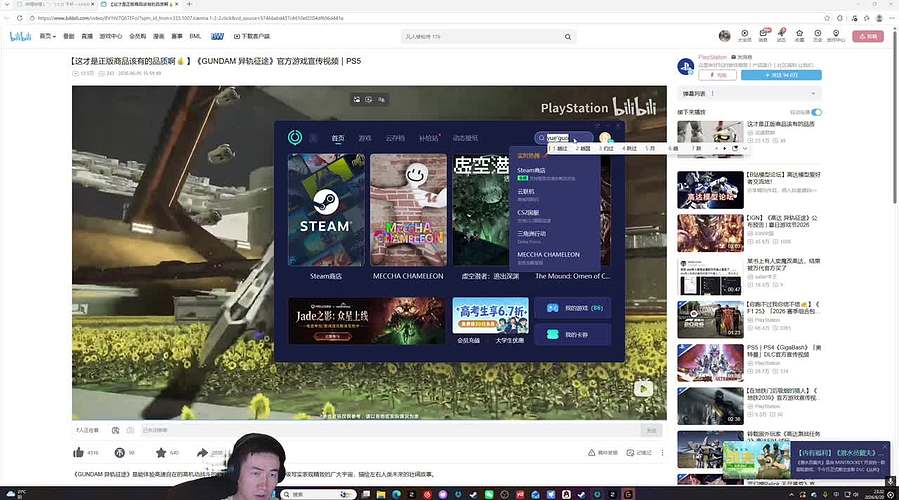
Task: Click the launcher search input field
Action: [563, 138]
